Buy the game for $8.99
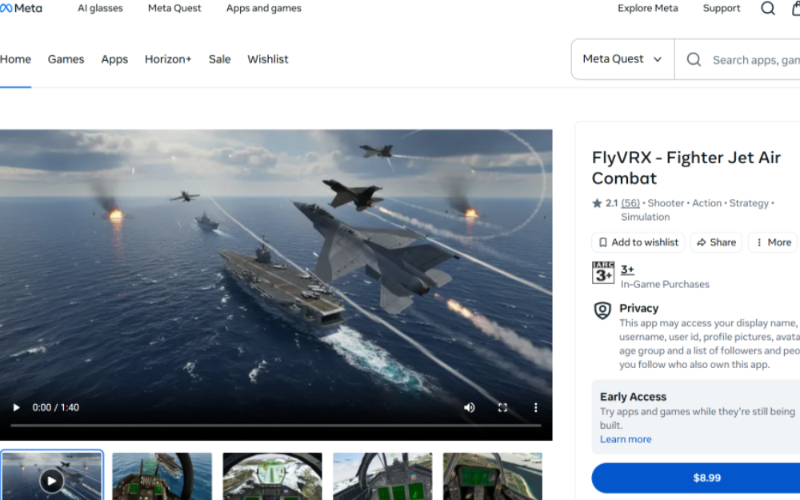 [696, 478]
